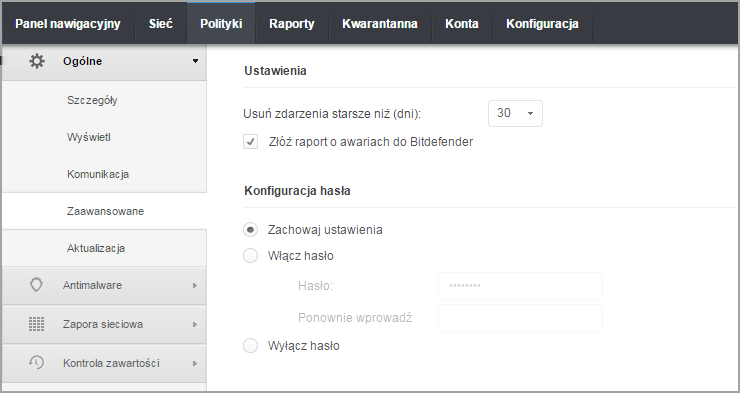The image size is (740, 393).
Task: Expand the Antimalware section arrow
Action: coord(195,285)
